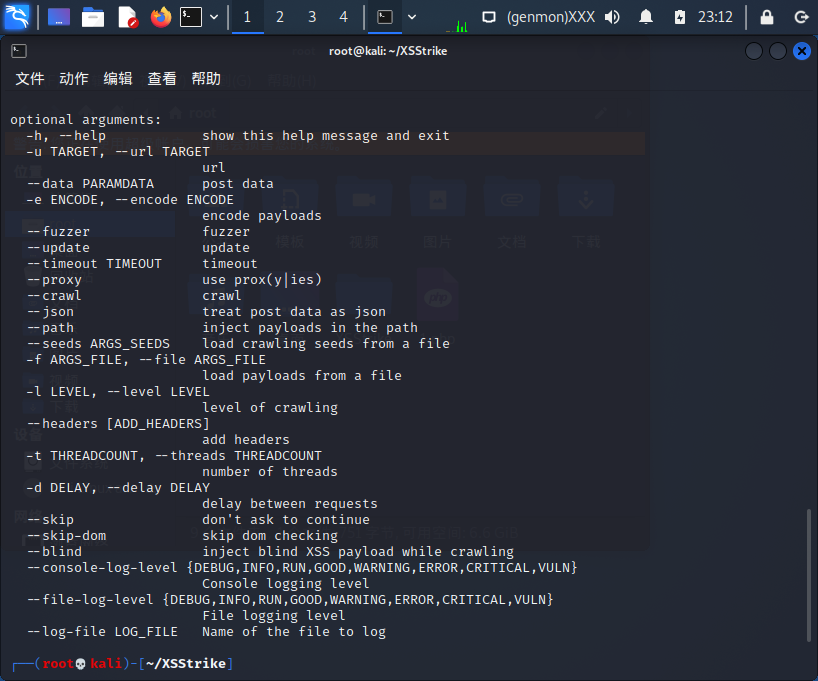Click the 23:12 clock

[x=715, y=17]
